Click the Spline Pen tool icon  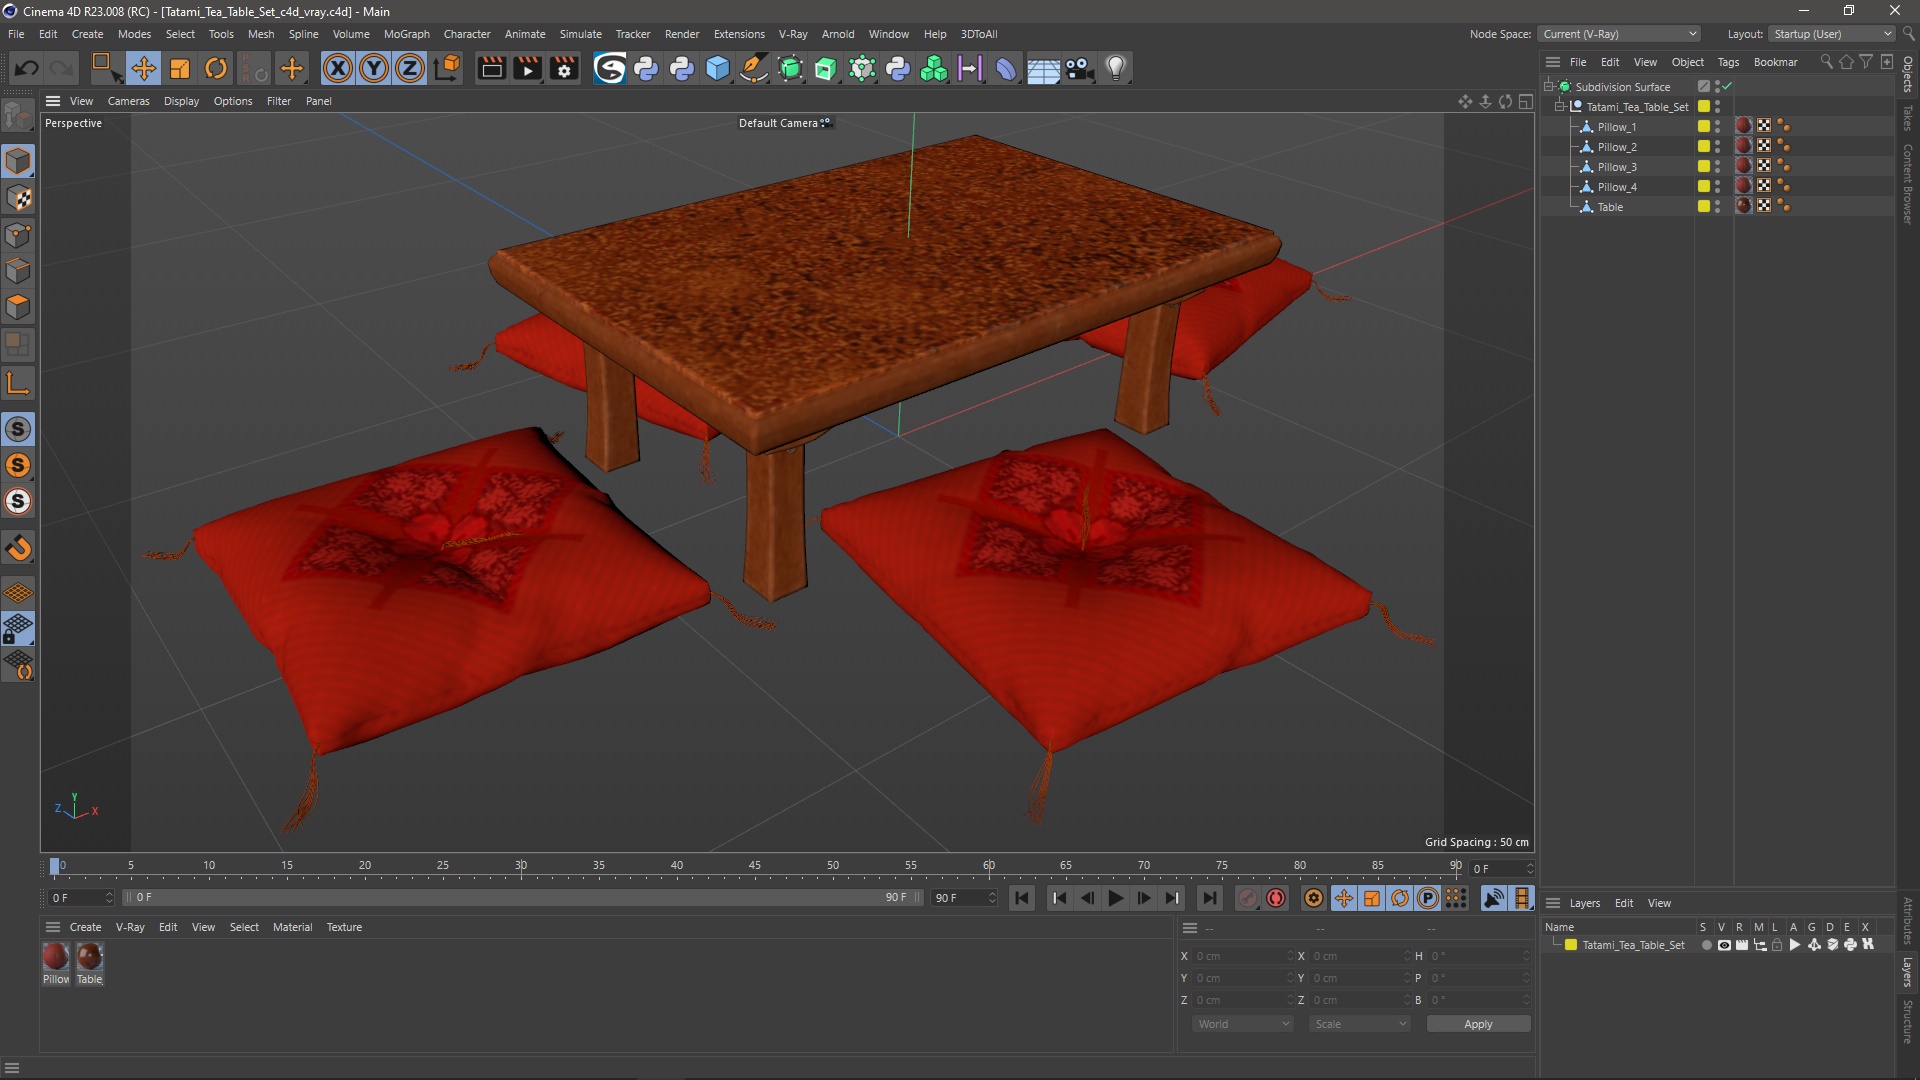(x=754, y=68)
